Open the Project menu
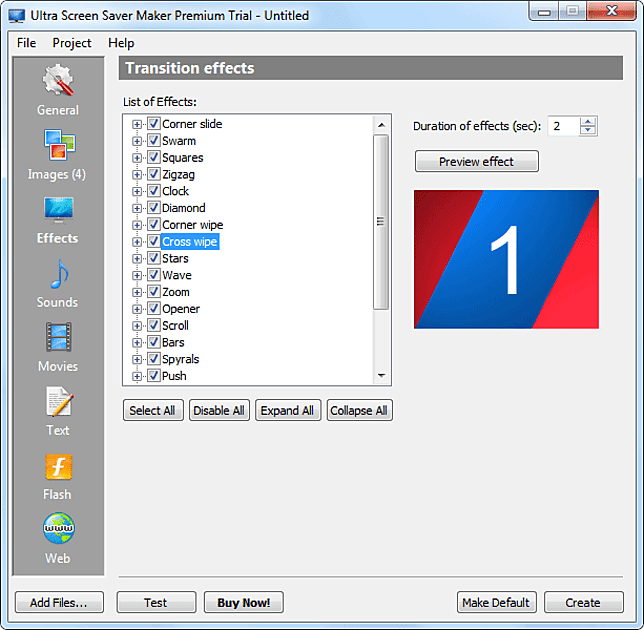This screenshot has width=644, height=630. coord(72,43)
